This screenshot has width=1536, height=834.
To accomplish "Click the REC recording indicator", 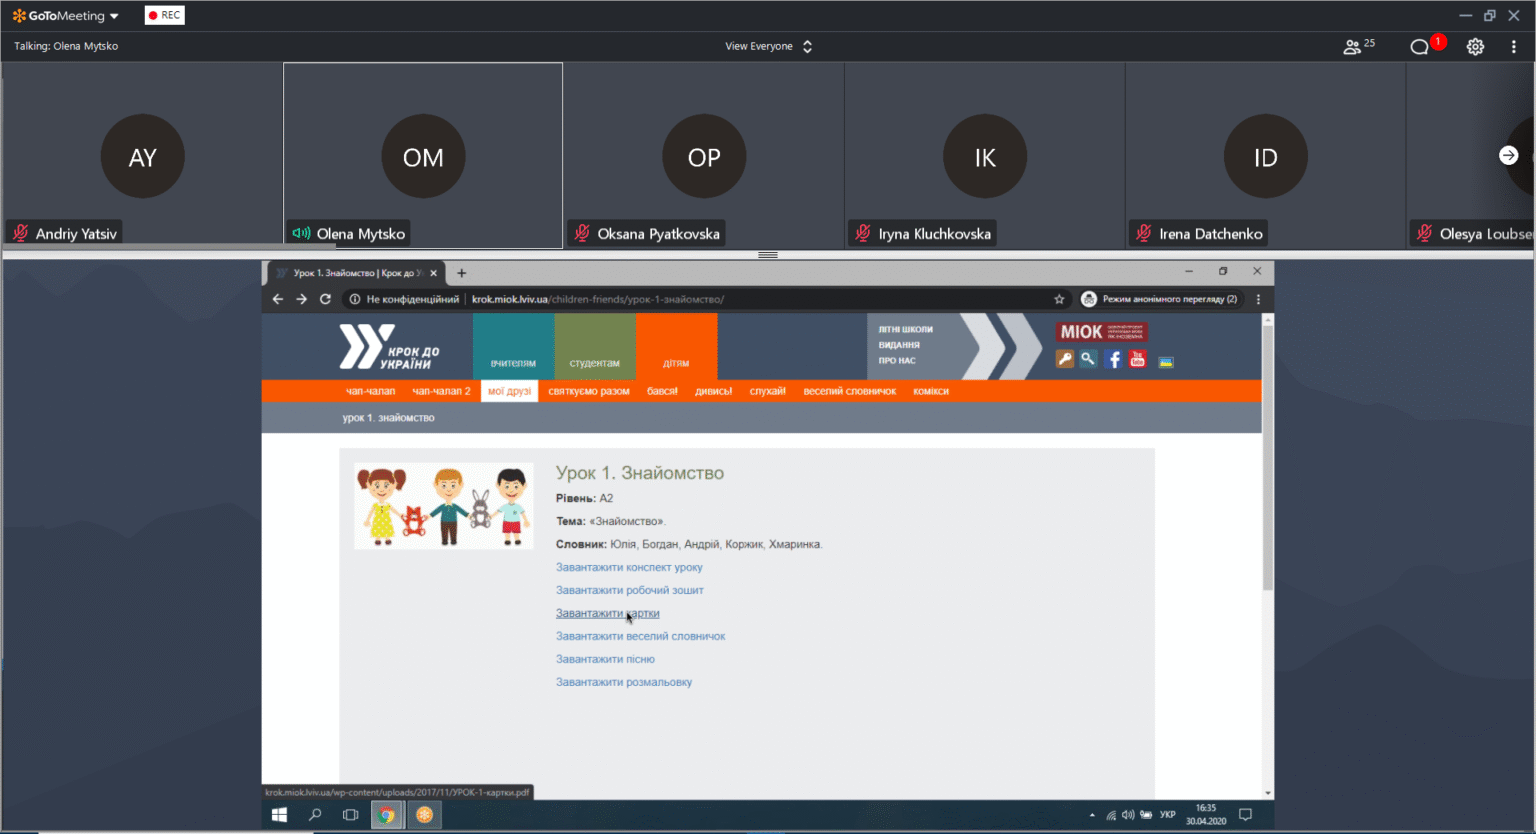I will [x=165, y=15].
